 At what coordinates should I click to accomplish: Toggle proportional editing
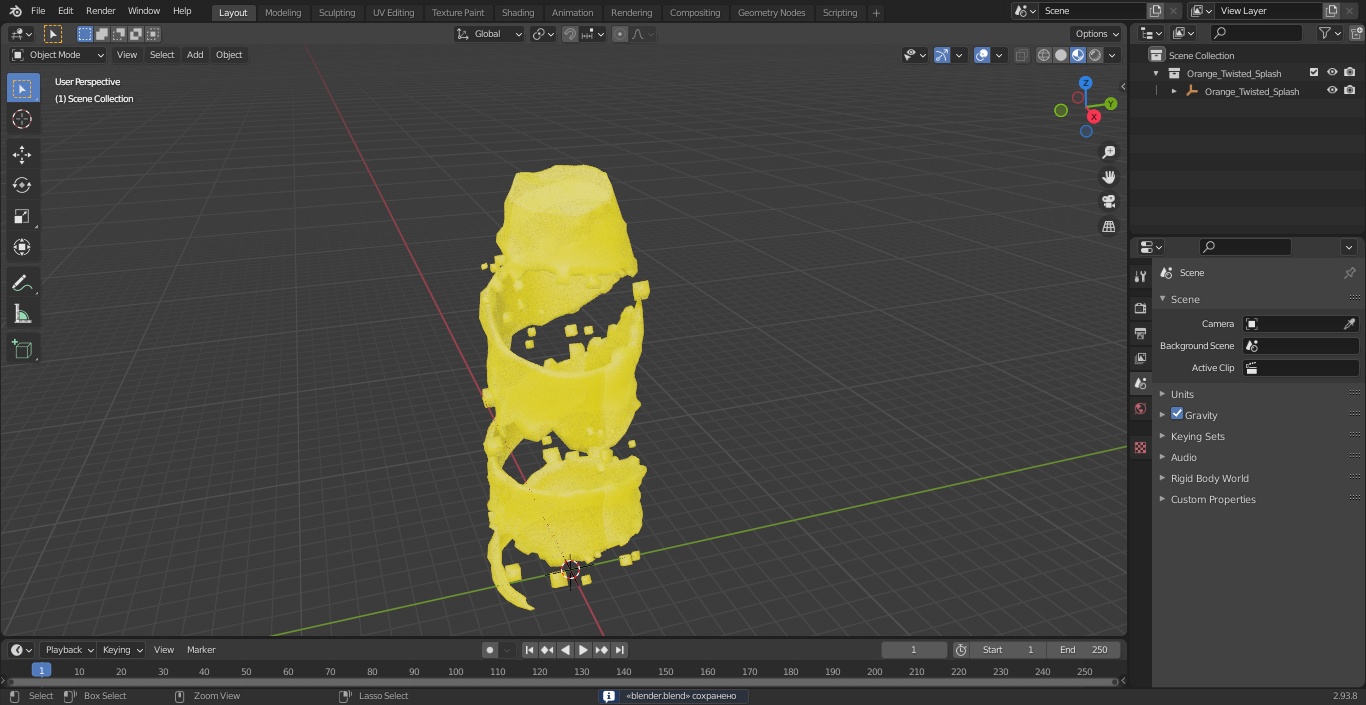click(x=620, y=34)
